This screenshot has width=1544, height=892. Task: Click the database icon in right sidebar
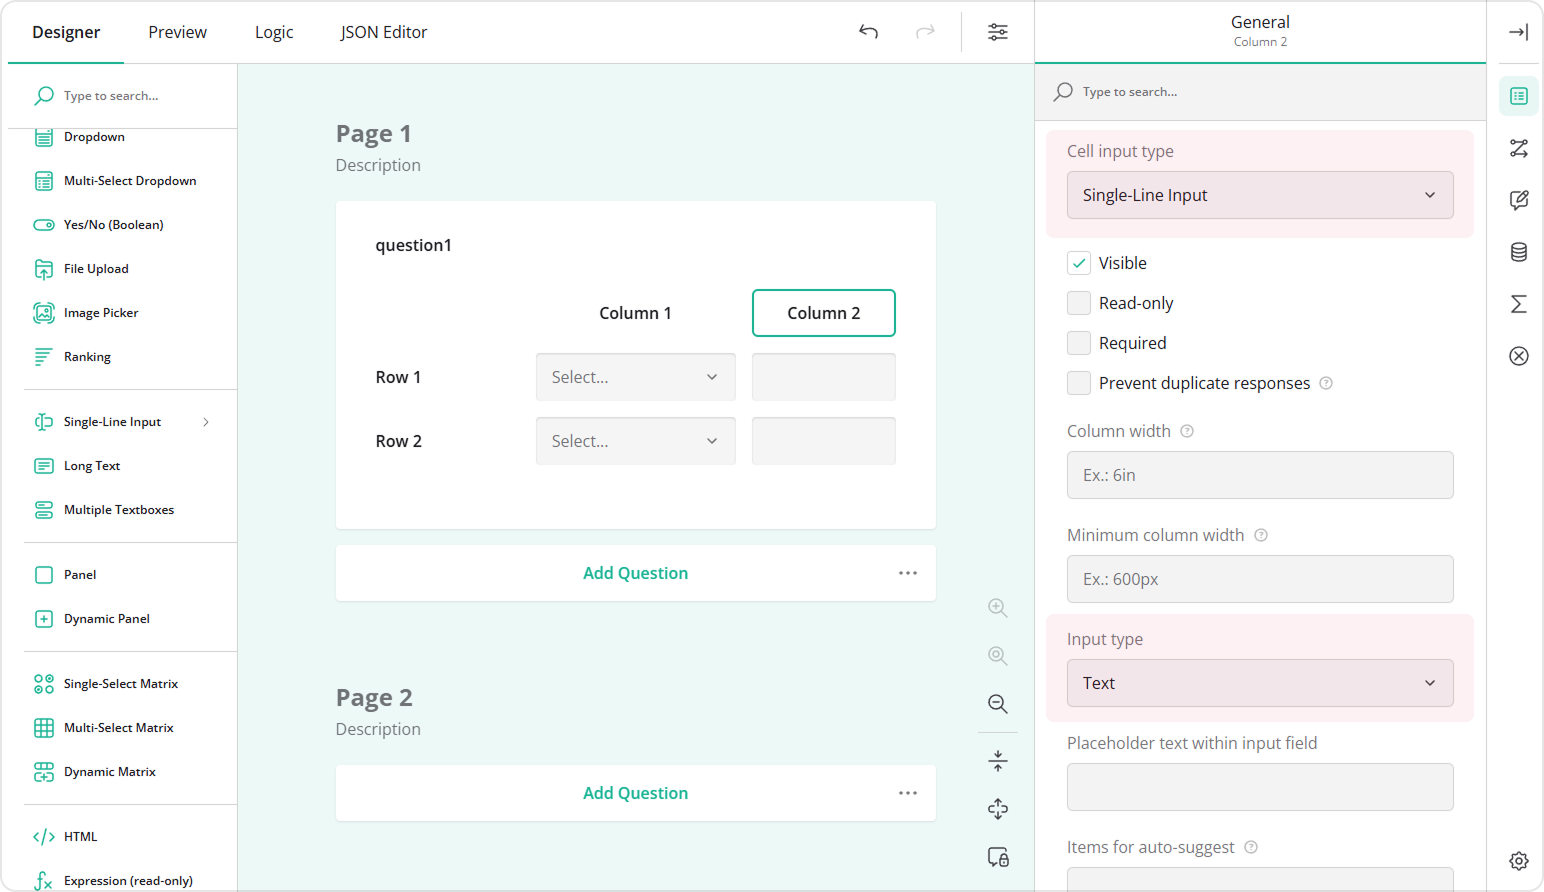pos(1518,252)
